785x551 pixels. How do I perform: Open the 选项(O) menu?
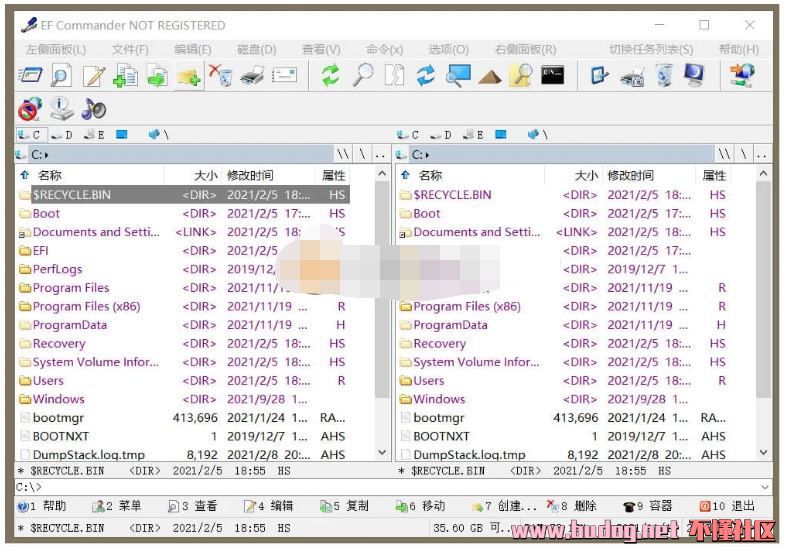(449, 50)
